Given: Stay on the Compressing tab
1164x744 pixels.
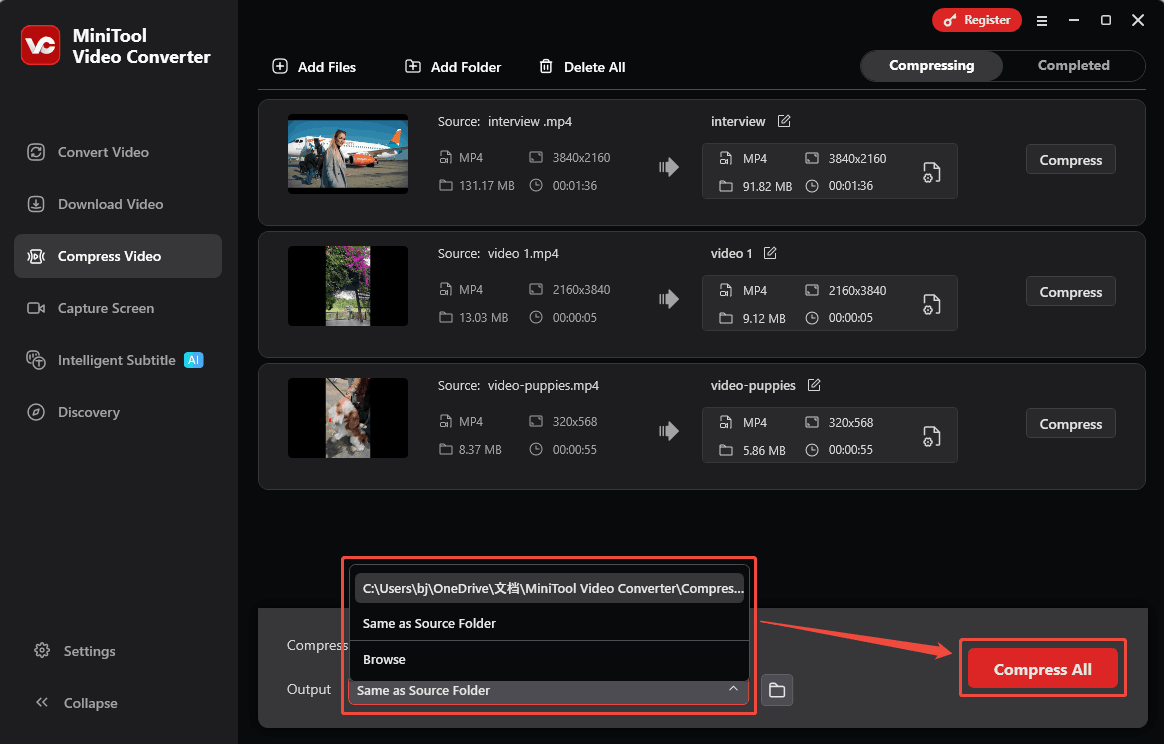Looking at the screenshot, I should (x=930, y=65).
